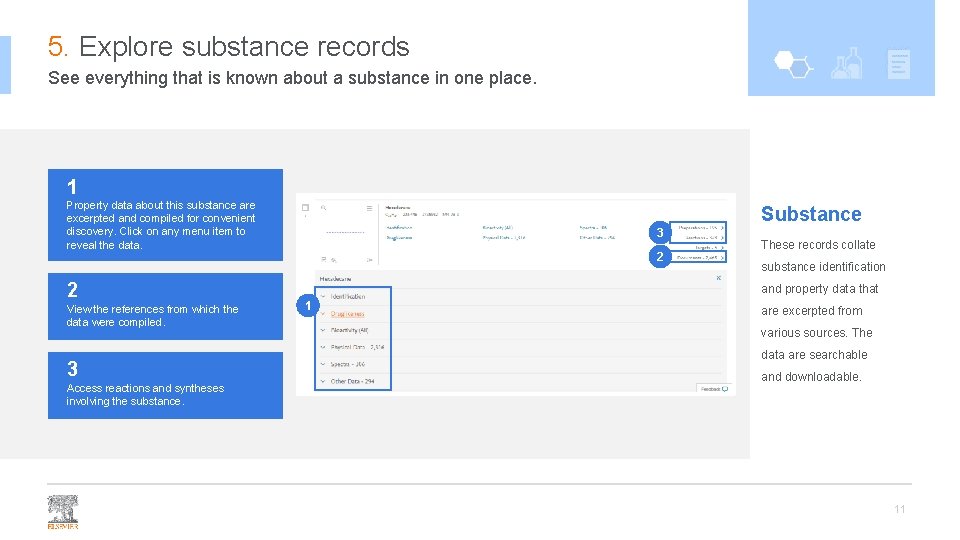The height and width of the screenshot is (540, 960).
Task: Click the Feedback button
Action: pos(714,389)
